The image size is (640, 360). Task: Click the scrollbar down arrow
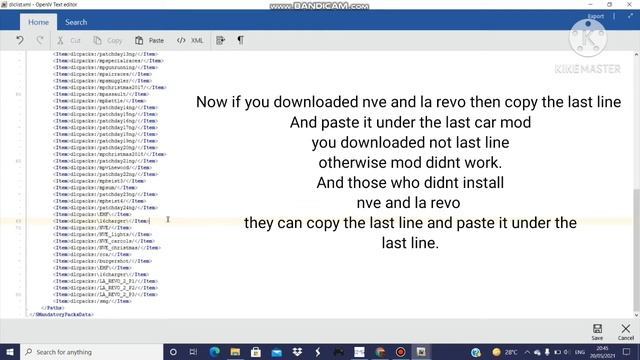pyautogui.click(x=636, y=315)
